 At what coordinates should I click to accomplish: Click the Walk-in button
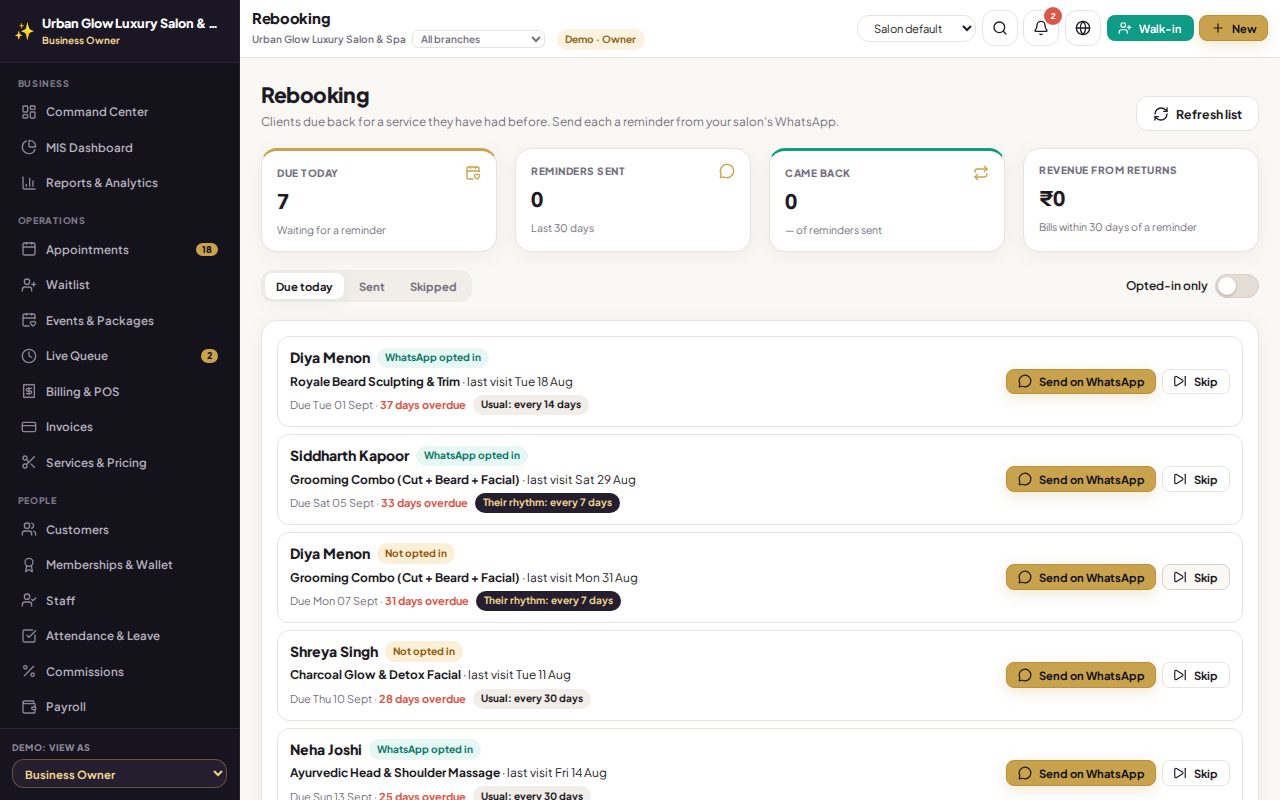[1150, 28]
